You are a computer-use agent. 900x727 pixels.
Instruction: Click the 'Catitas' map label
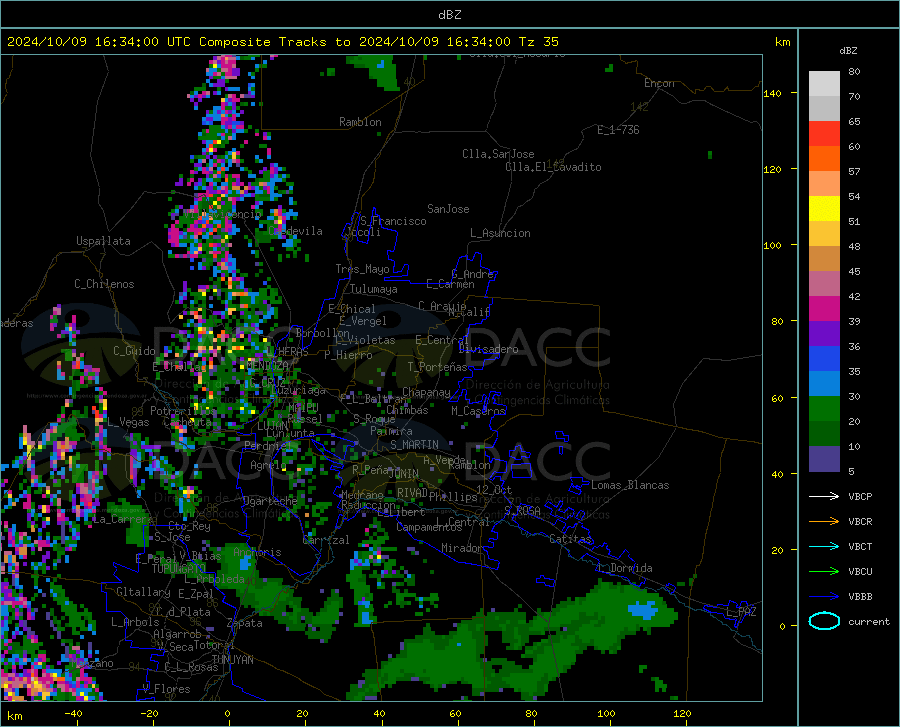click(x=570, y=539)
